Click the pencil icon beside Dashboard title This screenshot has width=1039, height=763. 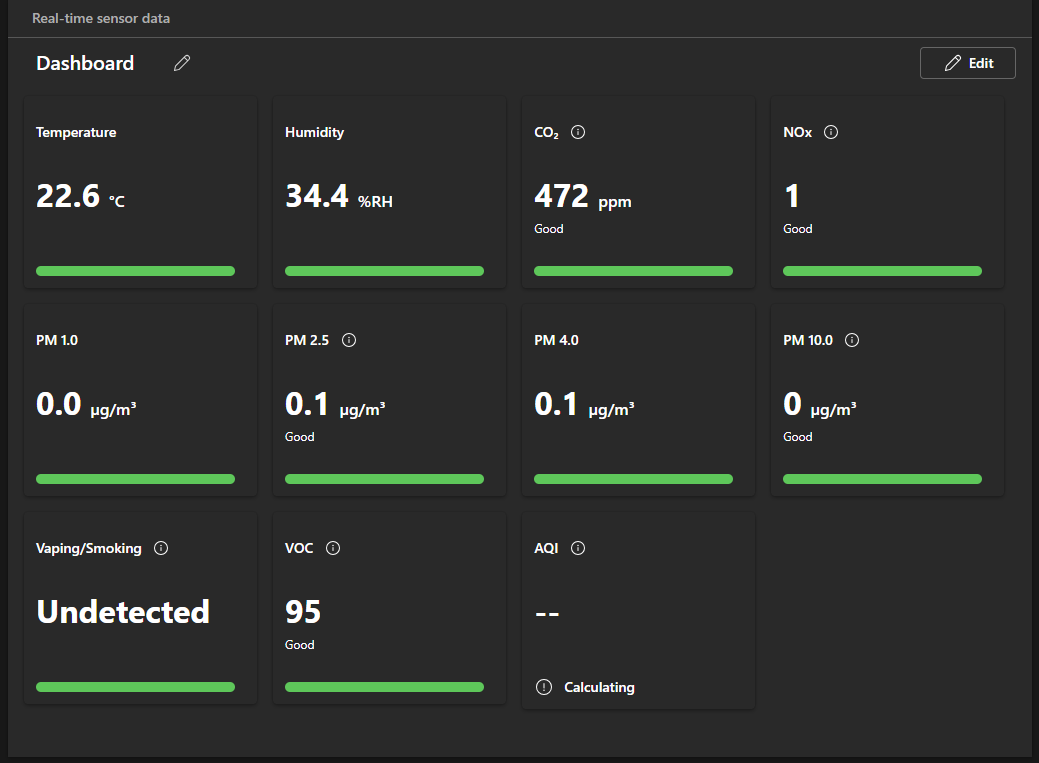pyautogui.click(x=181, y=63)
